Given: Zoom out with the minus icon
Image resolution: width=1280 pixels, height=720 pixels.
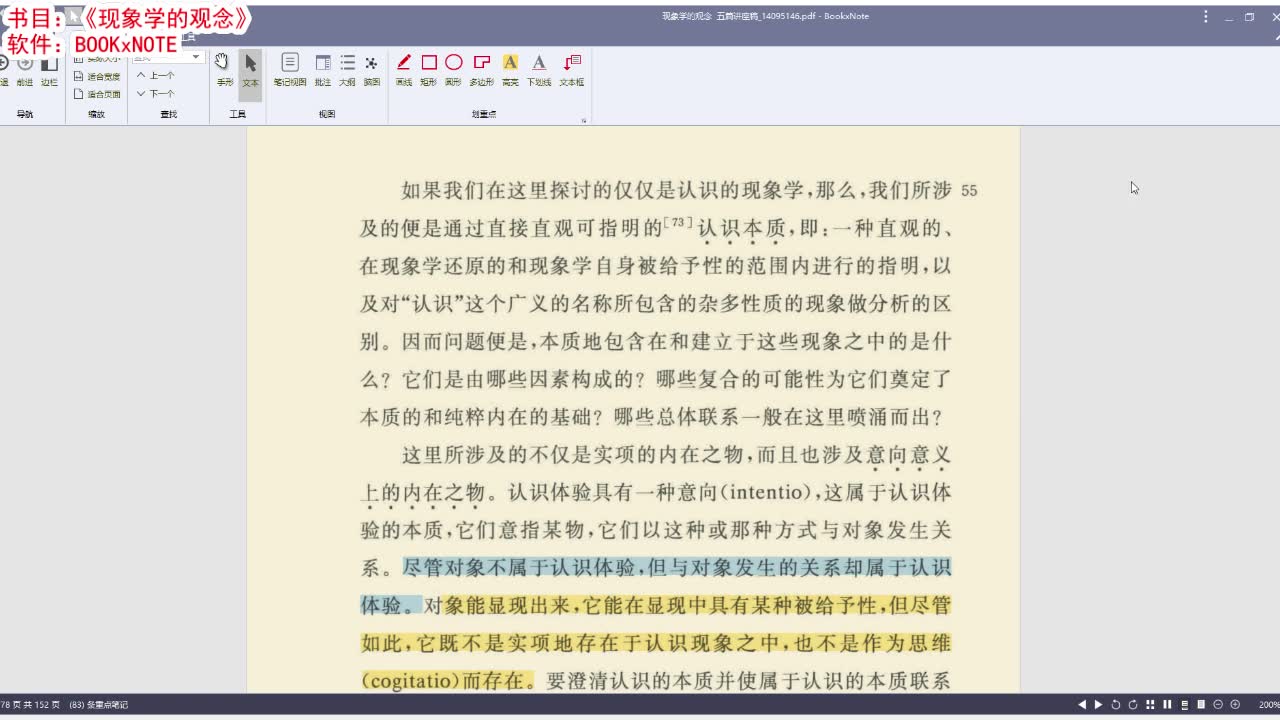Looking at the screenshot, I should 1218,704.
